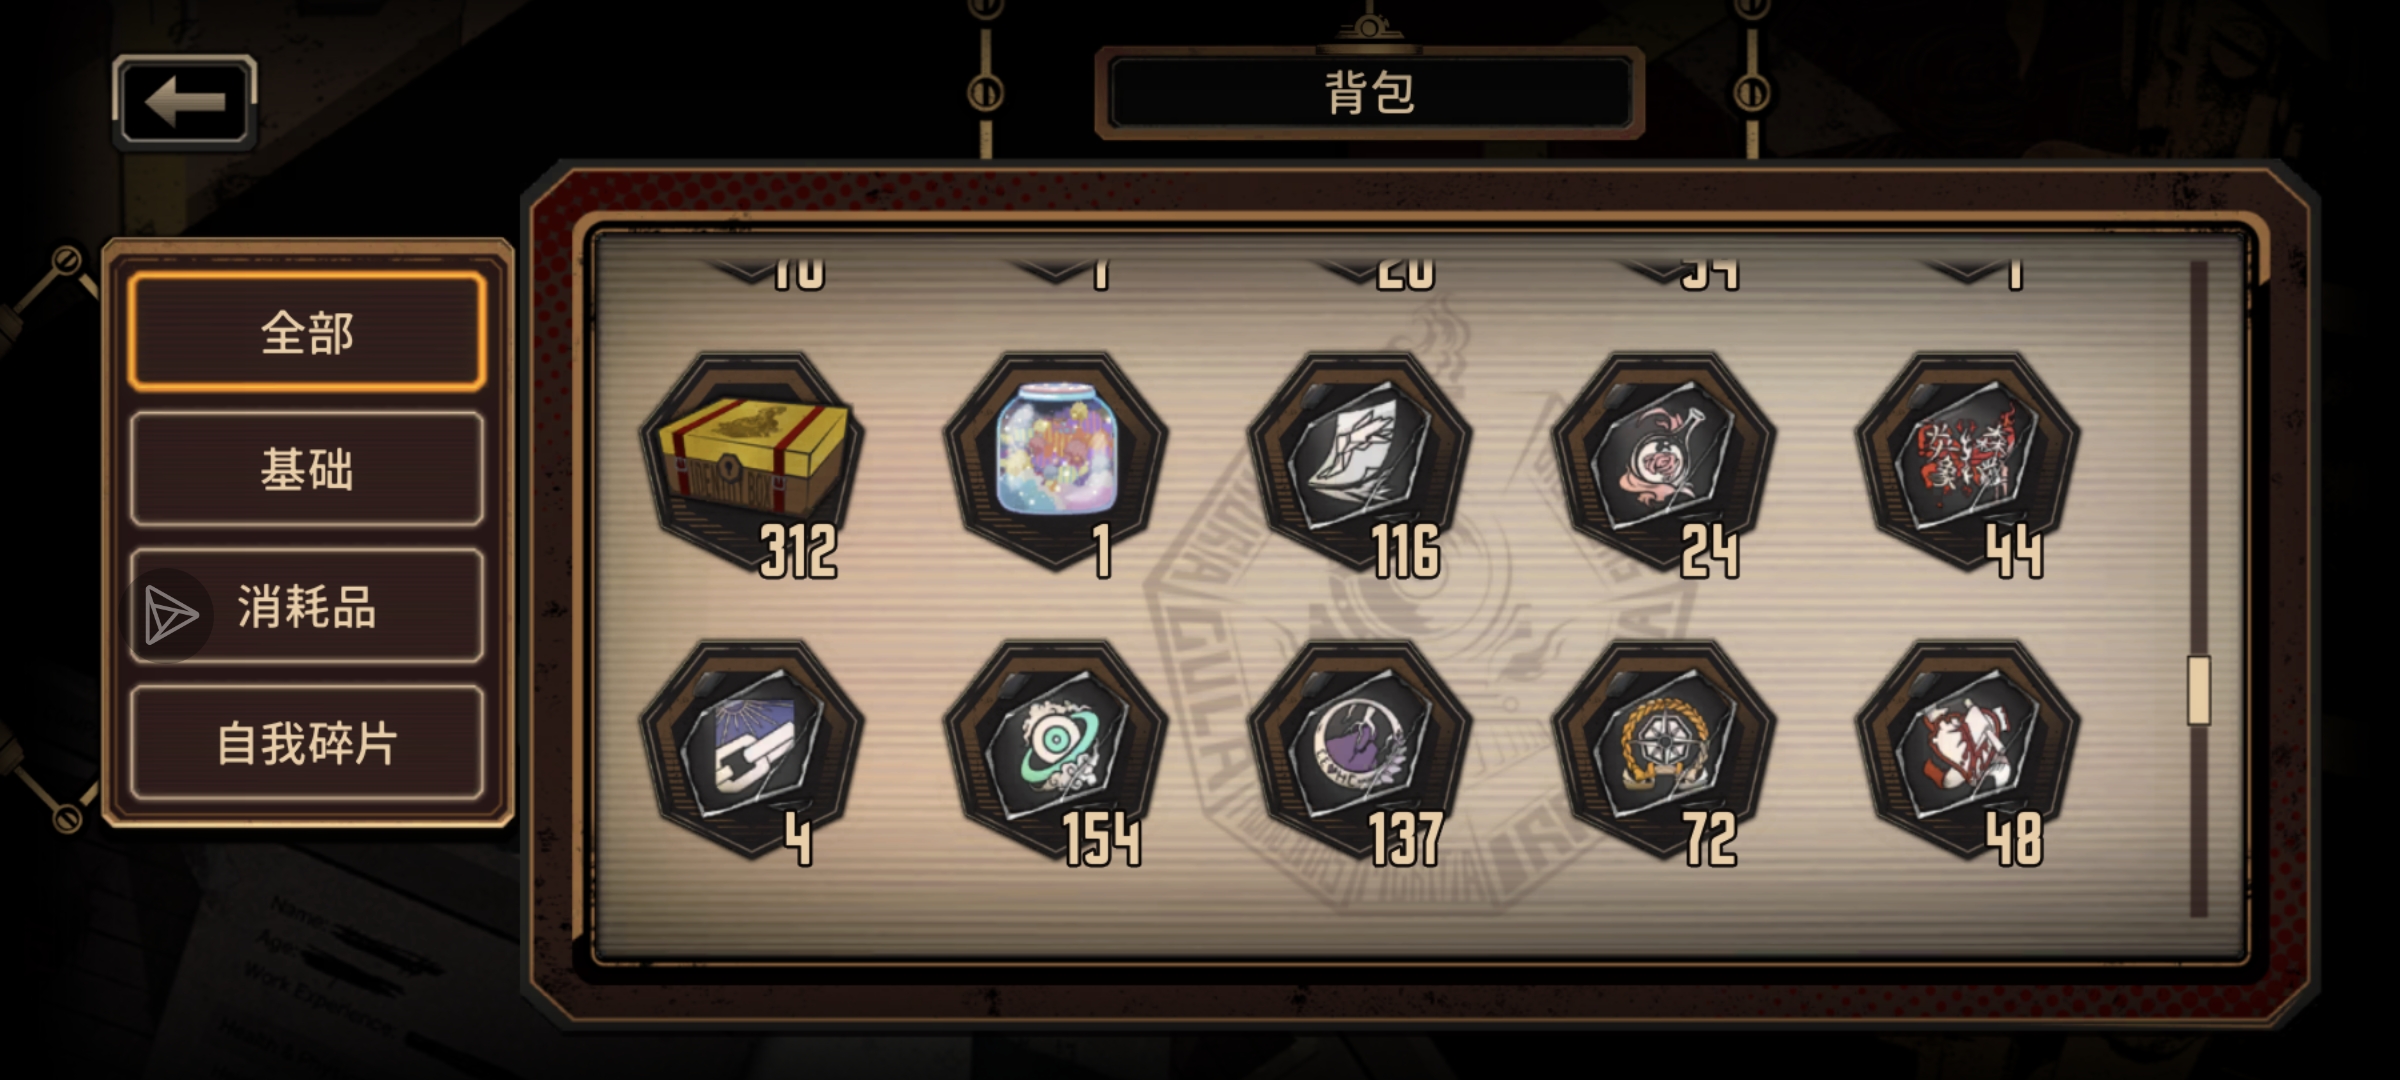The height and width of the screenshot is (1080, 2400).
Task: Click the inventory scrollbar handle
Action: [2198, 689]
